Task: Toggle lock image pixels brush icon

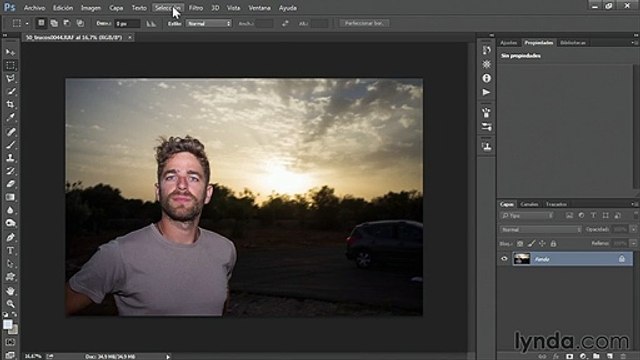Action: click(531, 244)
